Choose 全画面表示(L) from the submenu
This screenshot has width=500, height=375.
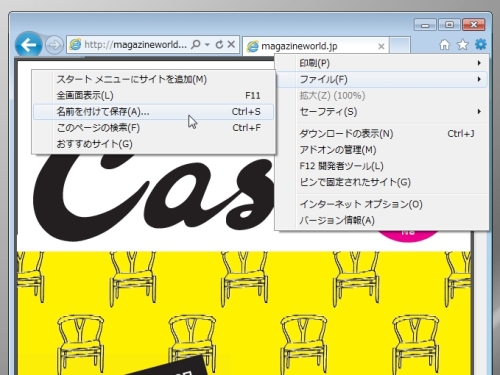coord(154,96)
